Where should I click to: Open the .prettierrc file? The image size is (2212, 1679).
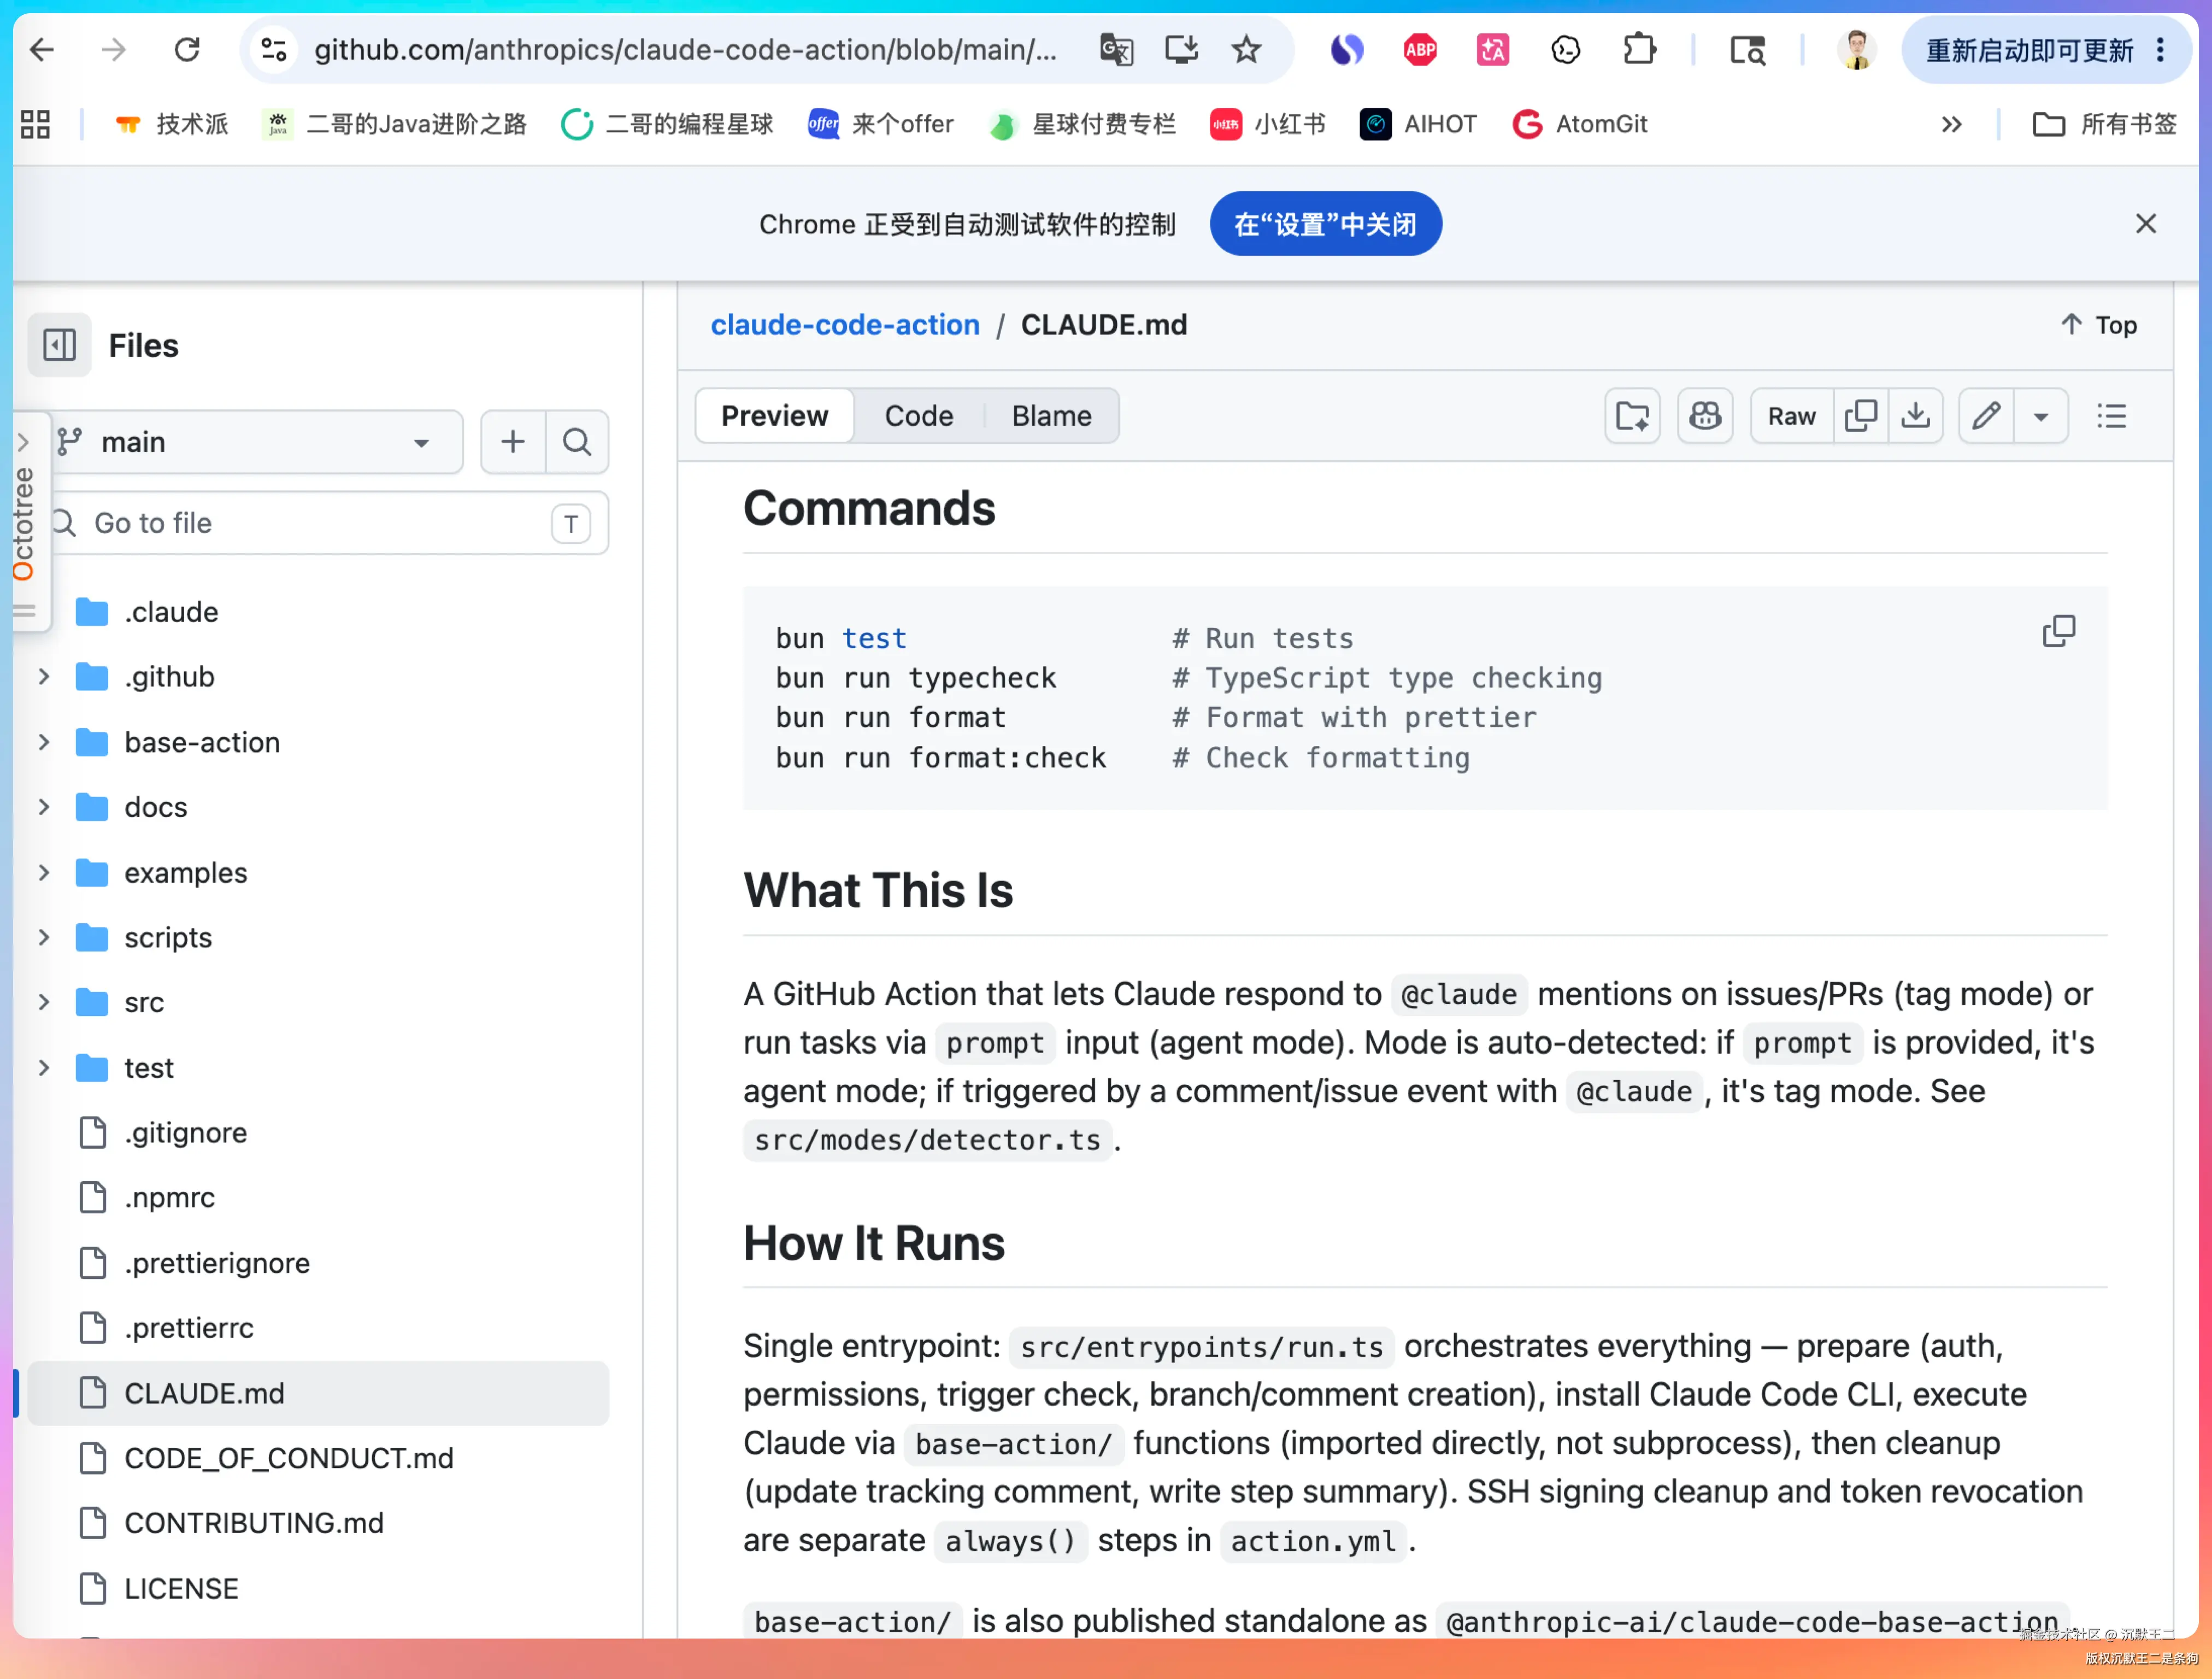point(189,1328)
